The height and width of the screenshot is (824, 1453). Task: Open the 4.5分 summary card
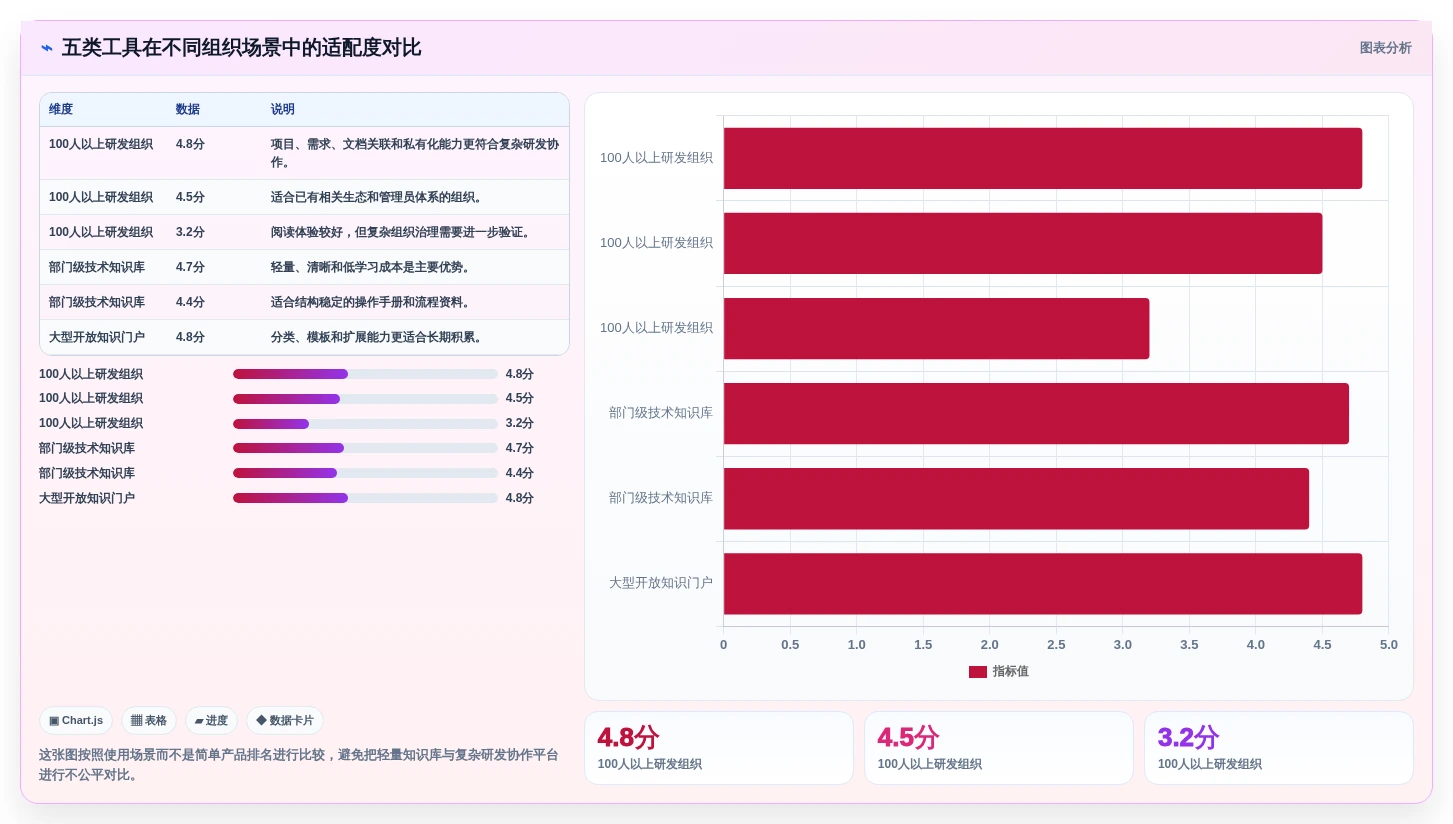[999, 748]
